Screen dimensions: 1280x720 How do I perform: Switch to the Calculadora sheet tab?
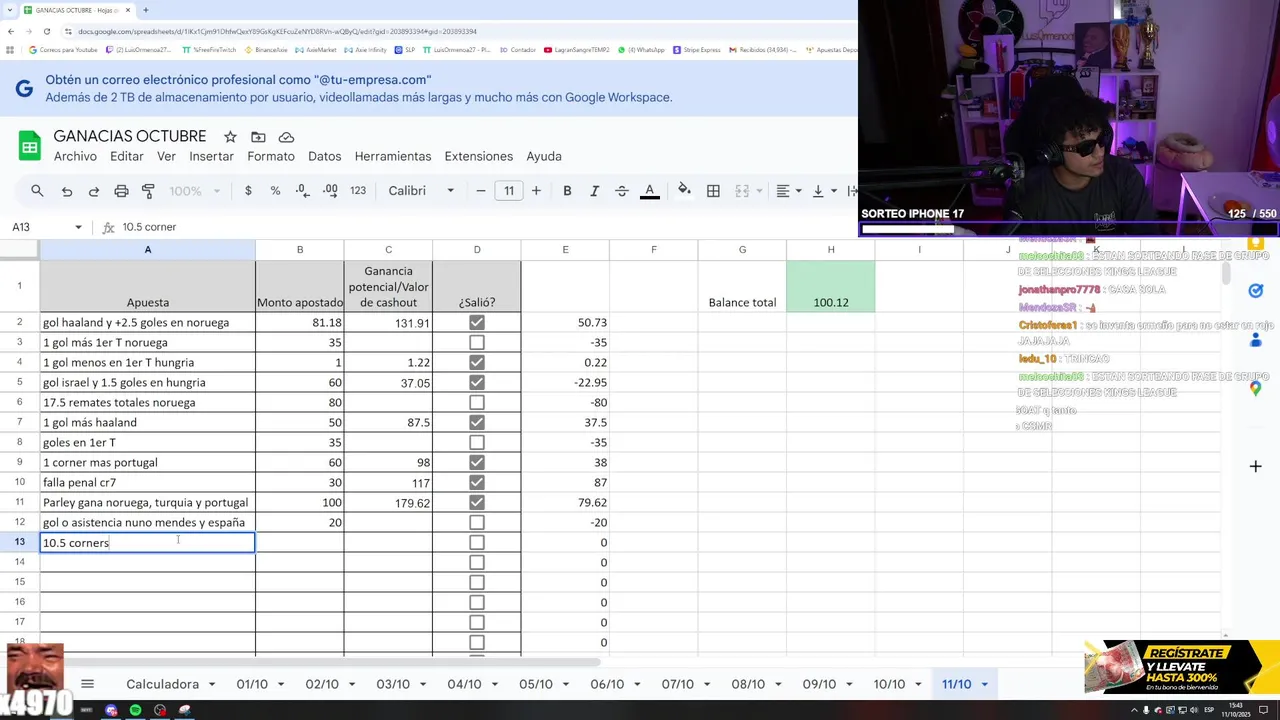(162, 684)
